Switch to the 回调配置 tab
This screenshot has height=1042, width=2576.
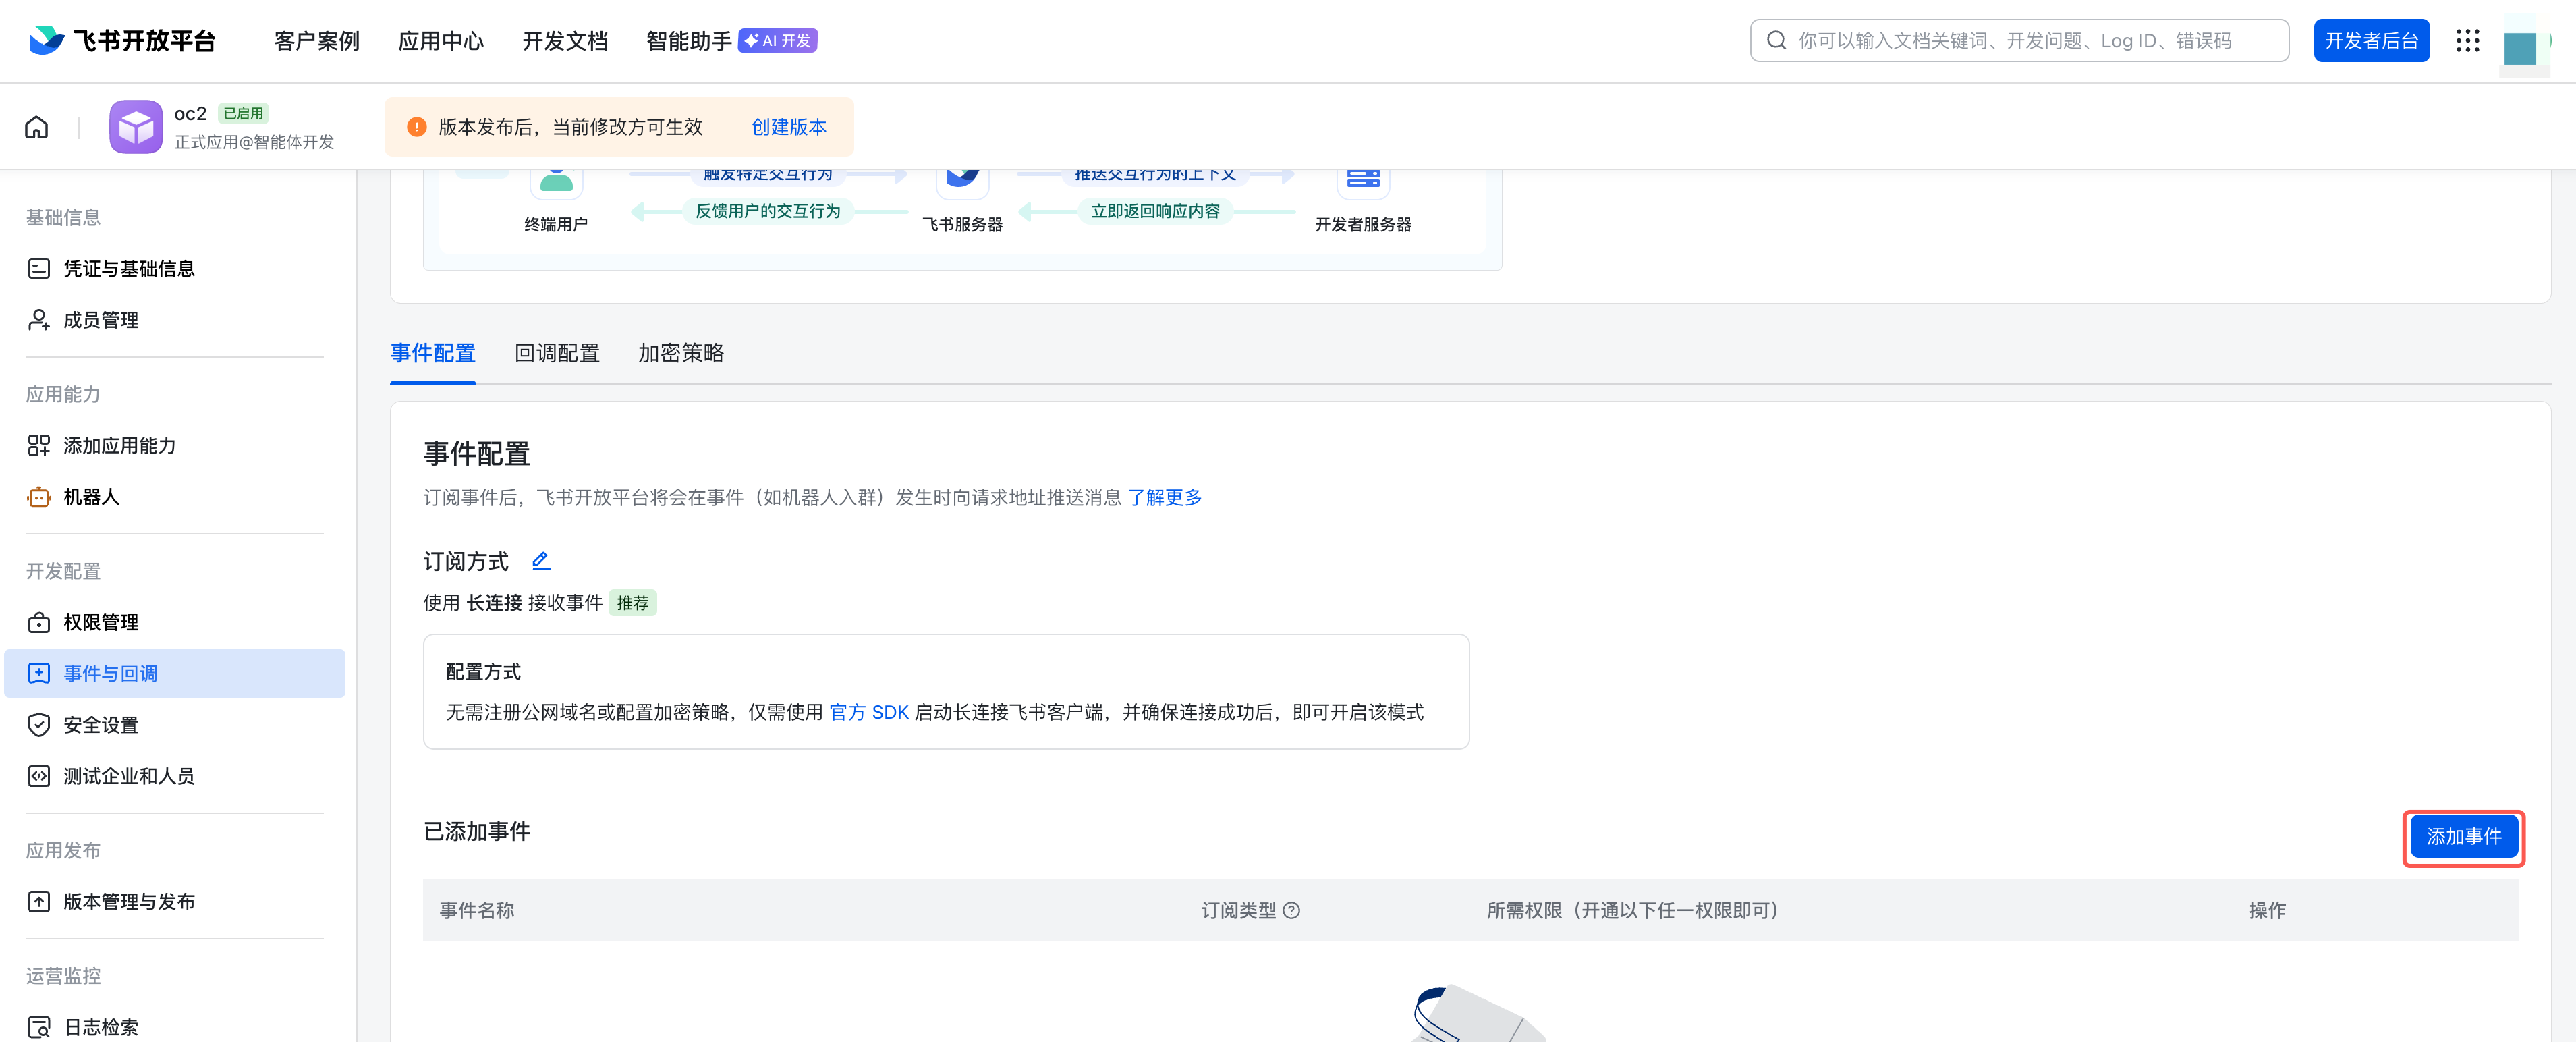[557, 353]
